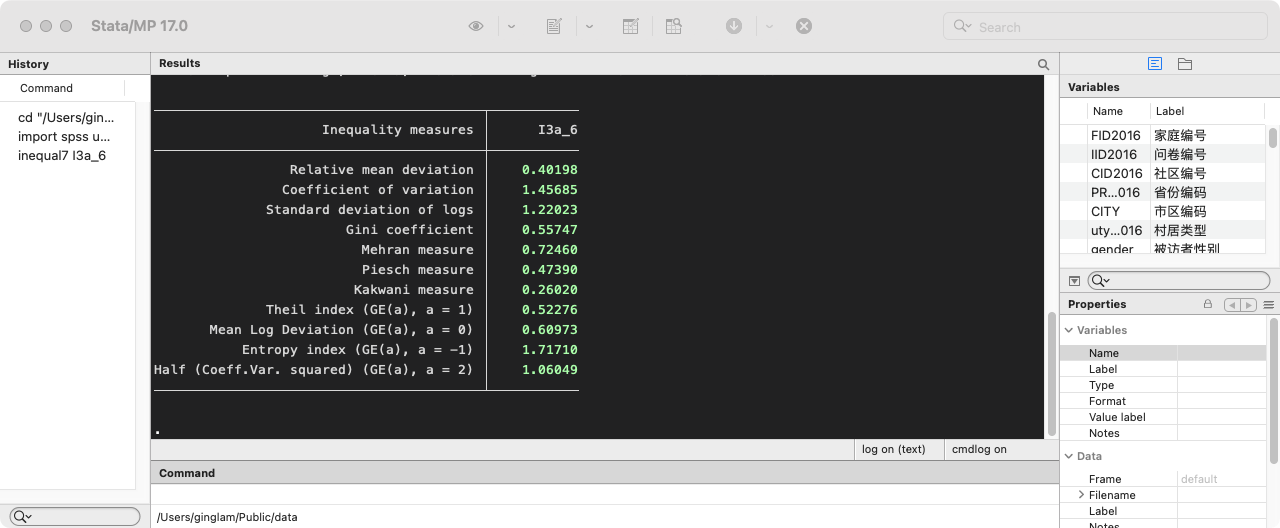Select the CITY variable row

coord(1163,211)
